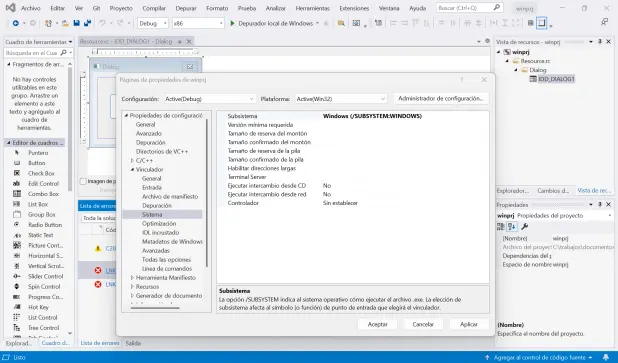This screenshot has width=618, height=363.
Task: Click the new project toolbar icon
Action: 48,23
